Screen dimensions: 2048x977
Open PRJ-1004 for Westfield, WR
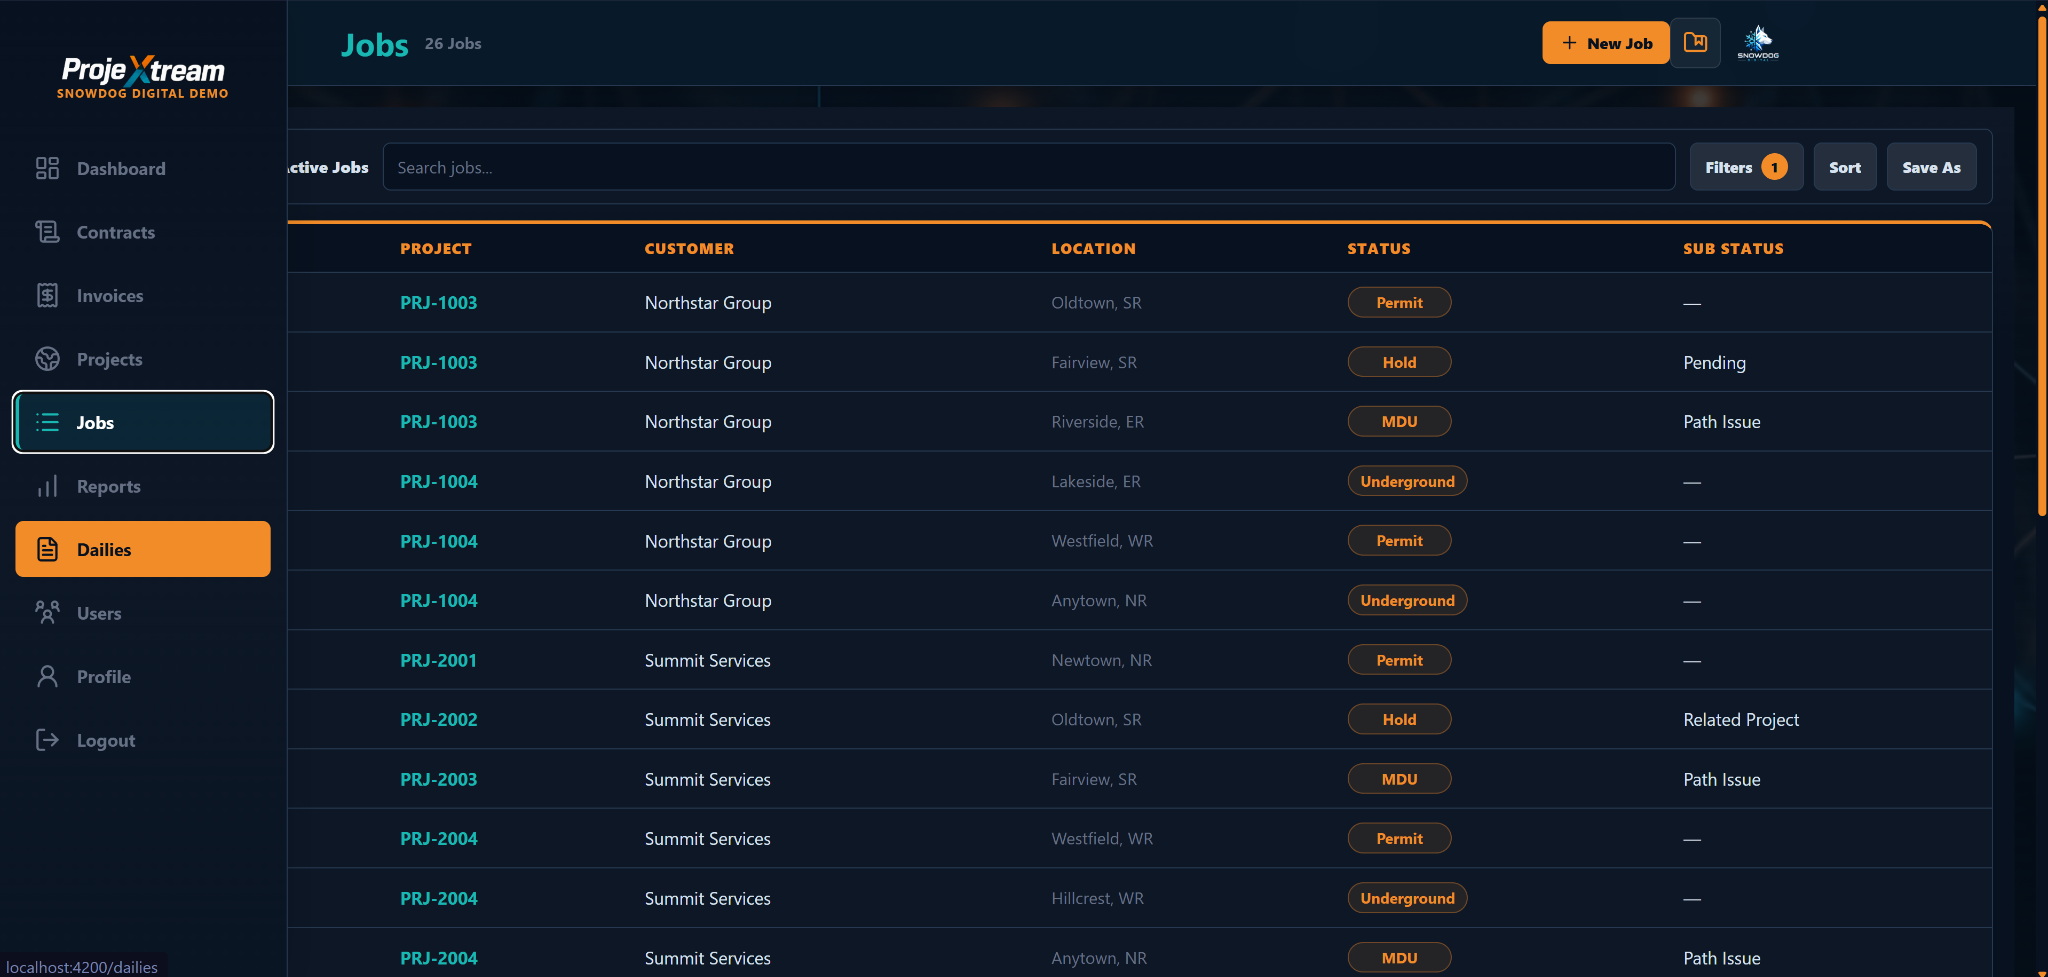click(439, 541)
